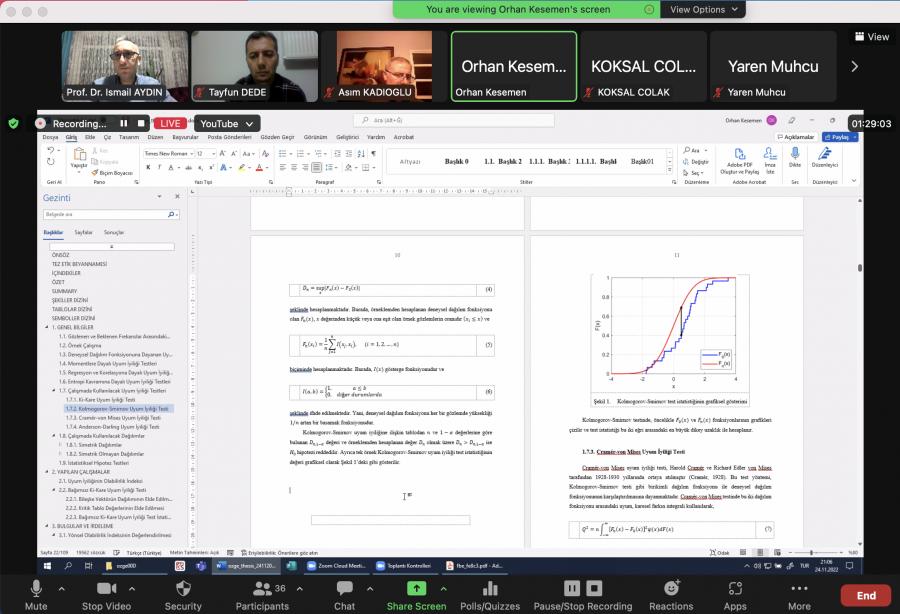This screenshot has height=614, width=900.
Task: Click the yellow text highlight color
Action: 242,168
